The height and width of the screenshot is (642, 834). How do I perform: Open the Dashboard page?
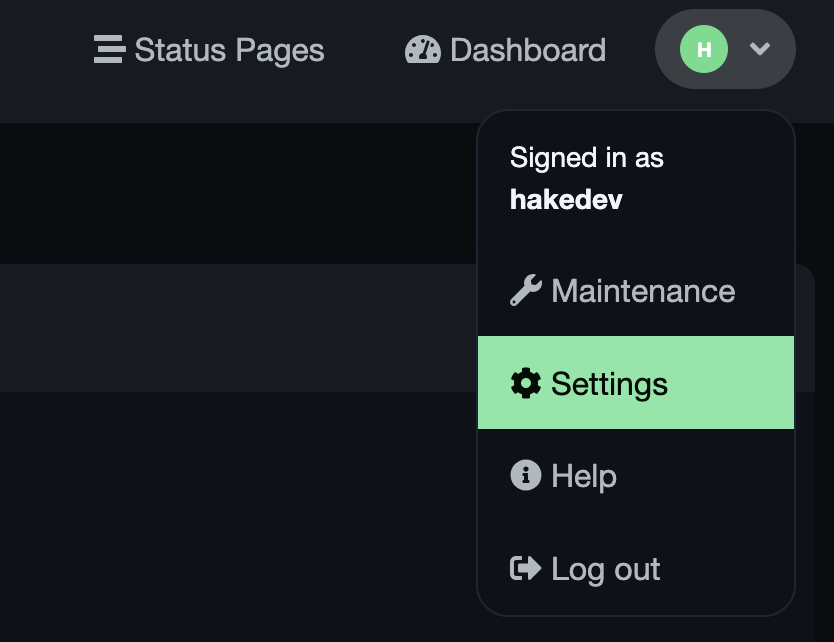coord(528,49)
